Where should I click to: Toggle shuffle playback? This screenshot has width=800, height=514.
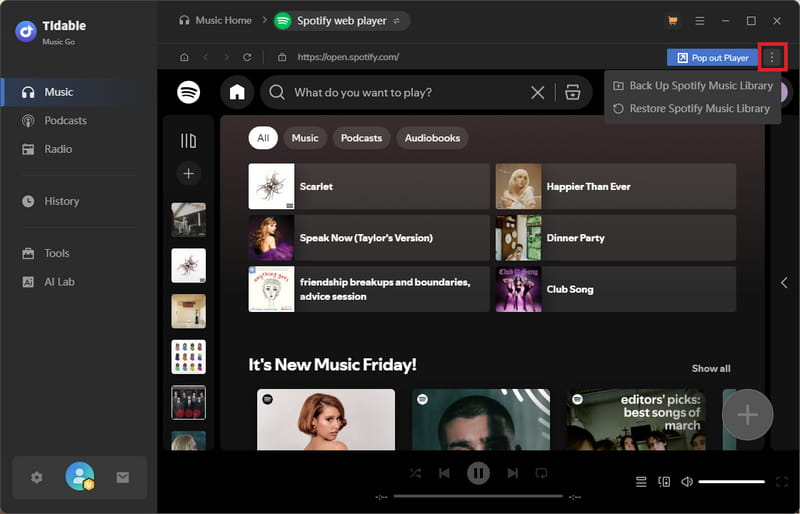(x=415, y=474)
